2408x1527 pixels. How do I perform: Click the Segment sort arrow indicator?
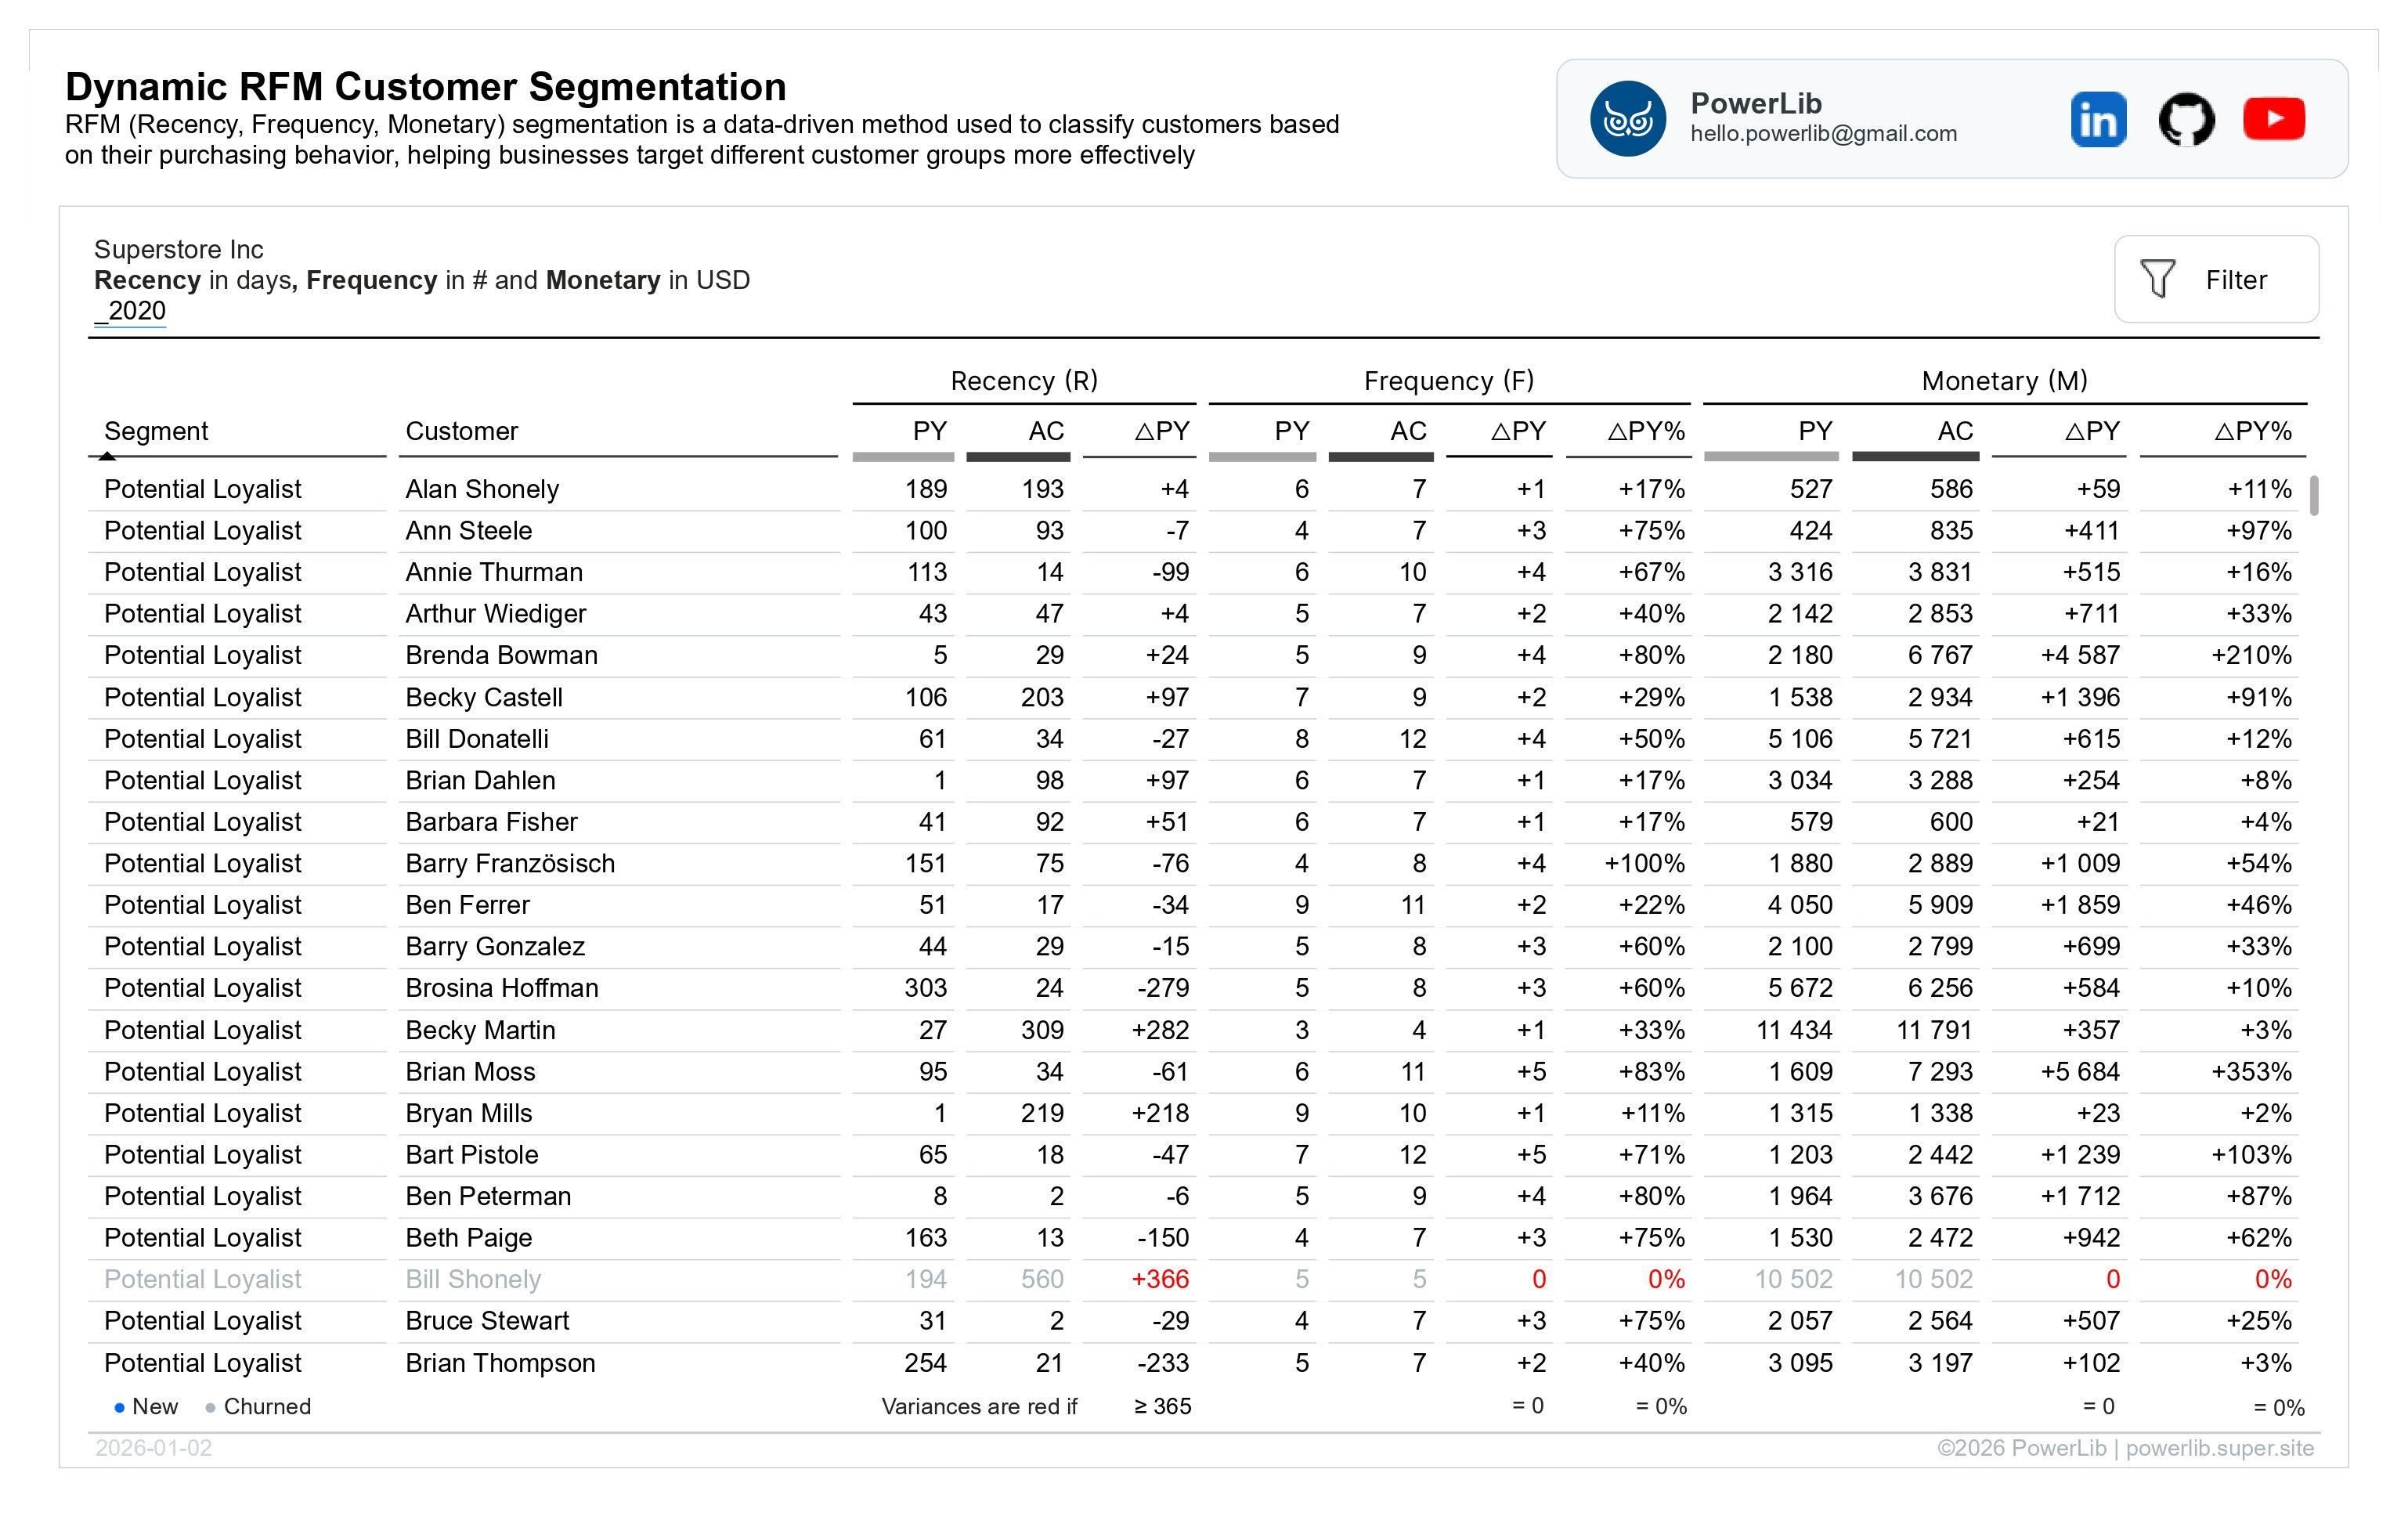click(x=107, y=456)
